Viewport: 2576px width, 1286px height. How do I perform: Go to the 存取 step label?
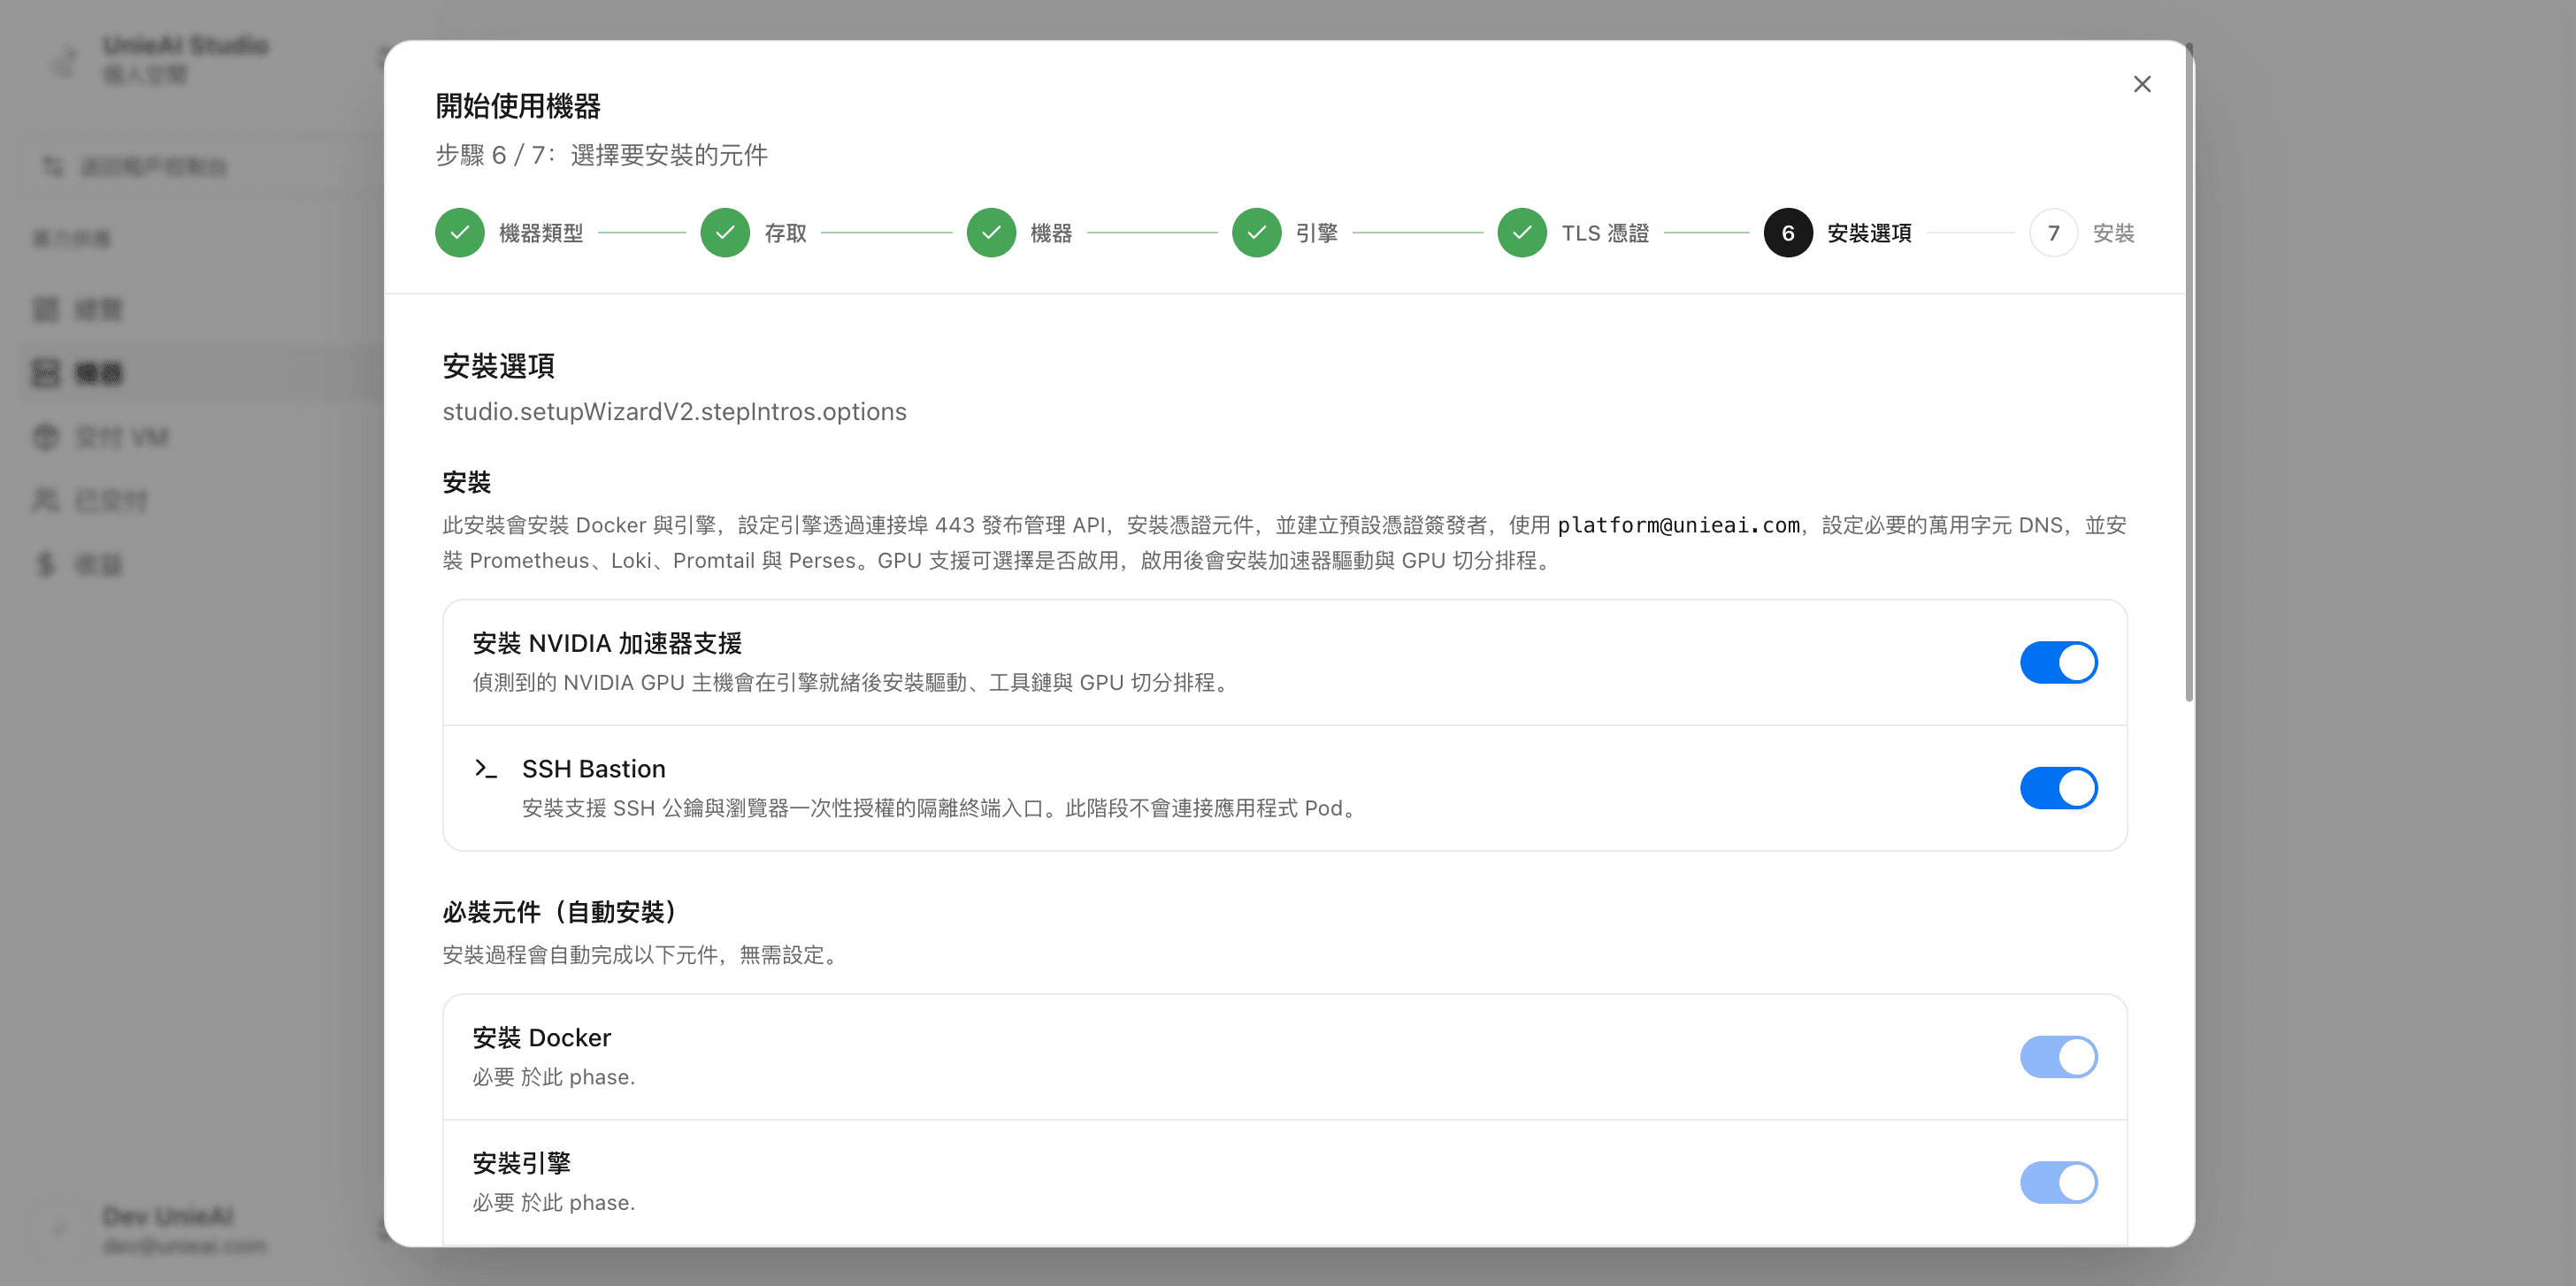pos(786,233)
